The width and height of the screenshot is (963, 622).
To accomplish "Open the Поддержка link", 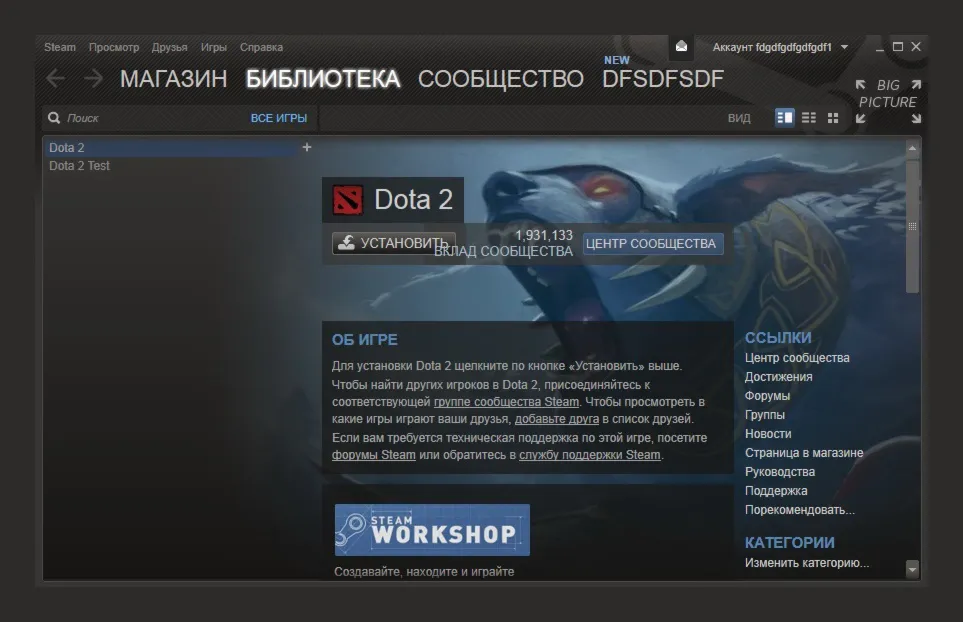I will (776, 491).
